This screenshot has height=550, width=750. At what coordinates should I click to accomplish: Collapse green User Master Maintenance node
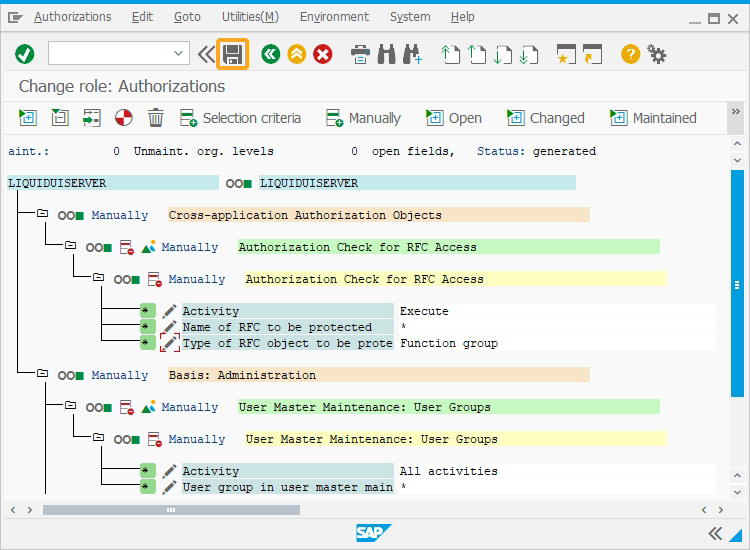[70, 405]
